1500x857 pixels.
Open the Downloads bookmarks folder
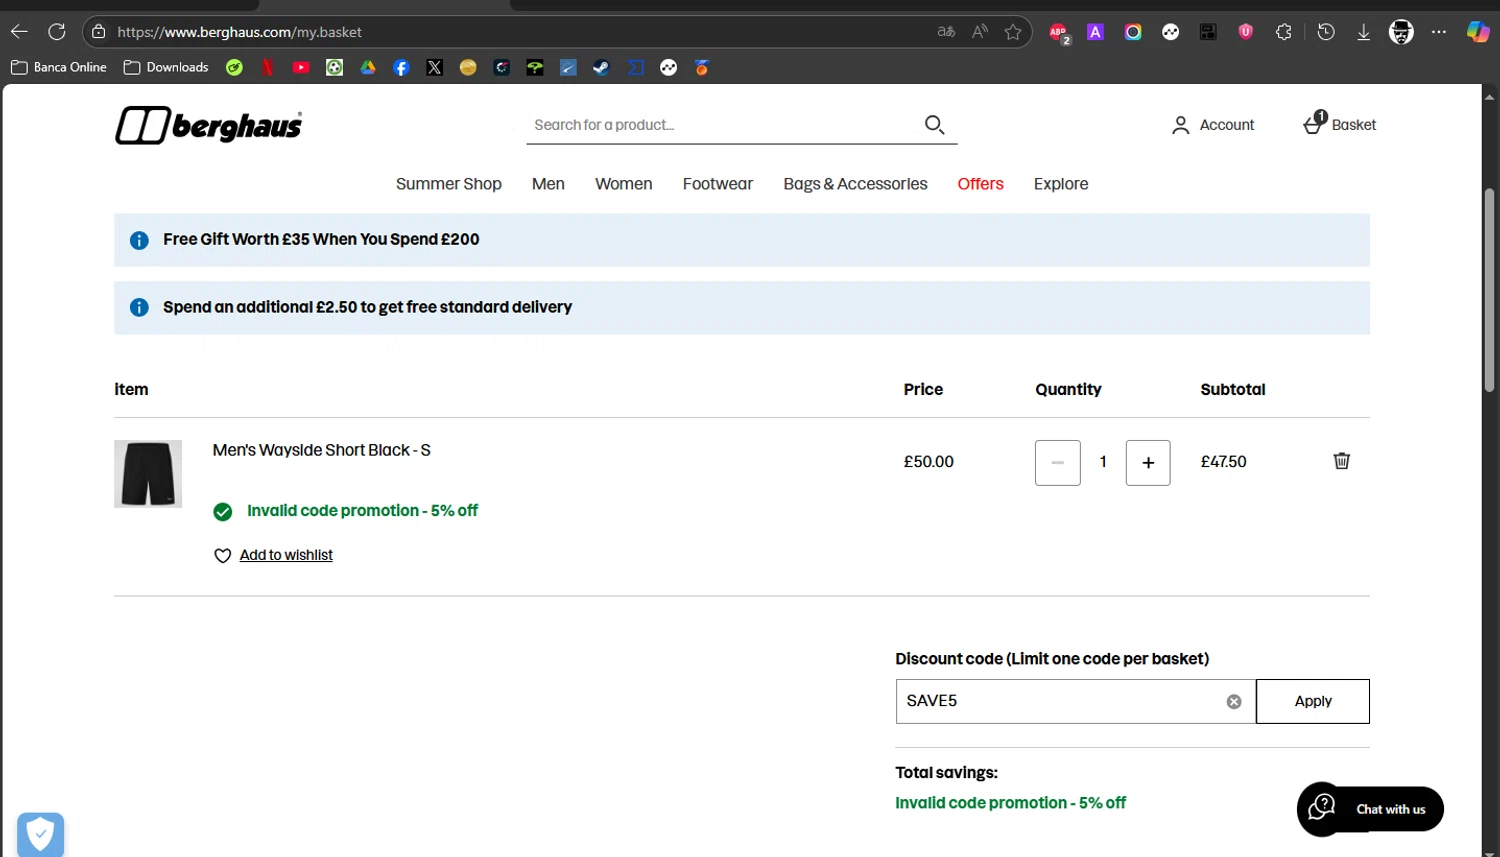coord(166,68)
